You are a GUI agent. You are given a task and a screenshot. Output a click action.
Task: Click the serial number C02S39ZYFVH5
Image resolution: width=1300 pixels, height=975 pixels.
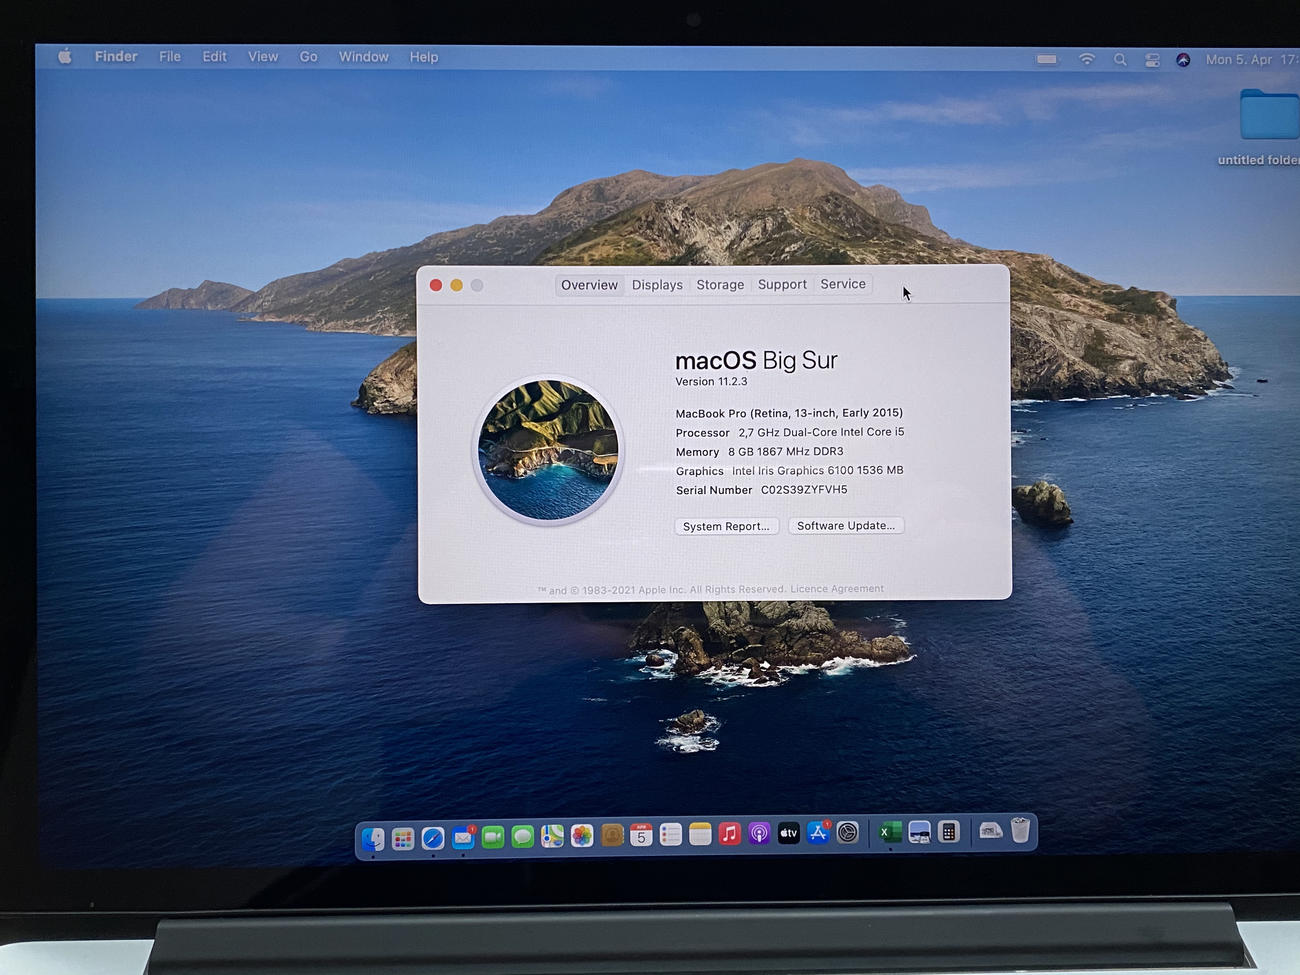(x=804, y=490)
